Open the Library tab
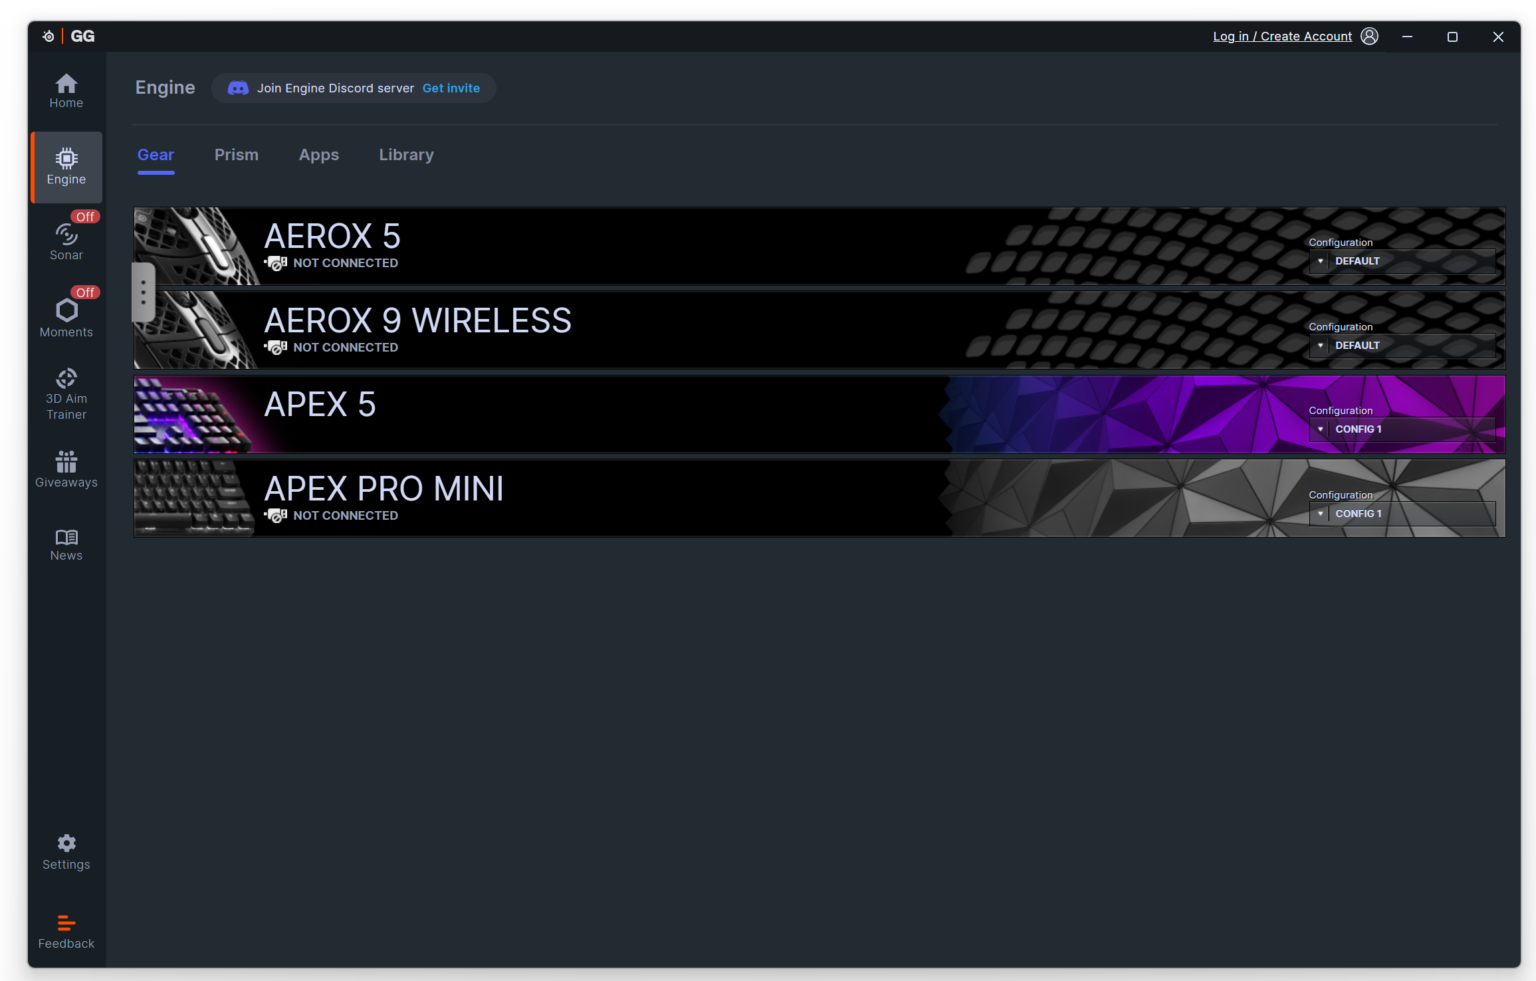1536x981 pixels. click(406, 155)
